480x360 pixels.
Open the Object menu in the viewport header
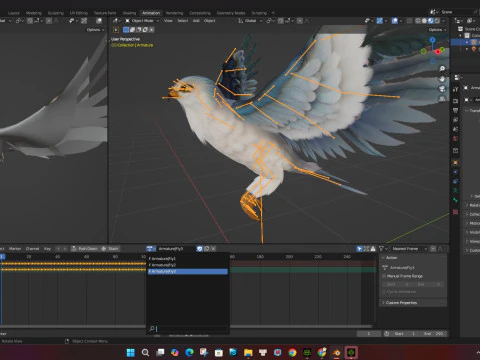point(209,21)
